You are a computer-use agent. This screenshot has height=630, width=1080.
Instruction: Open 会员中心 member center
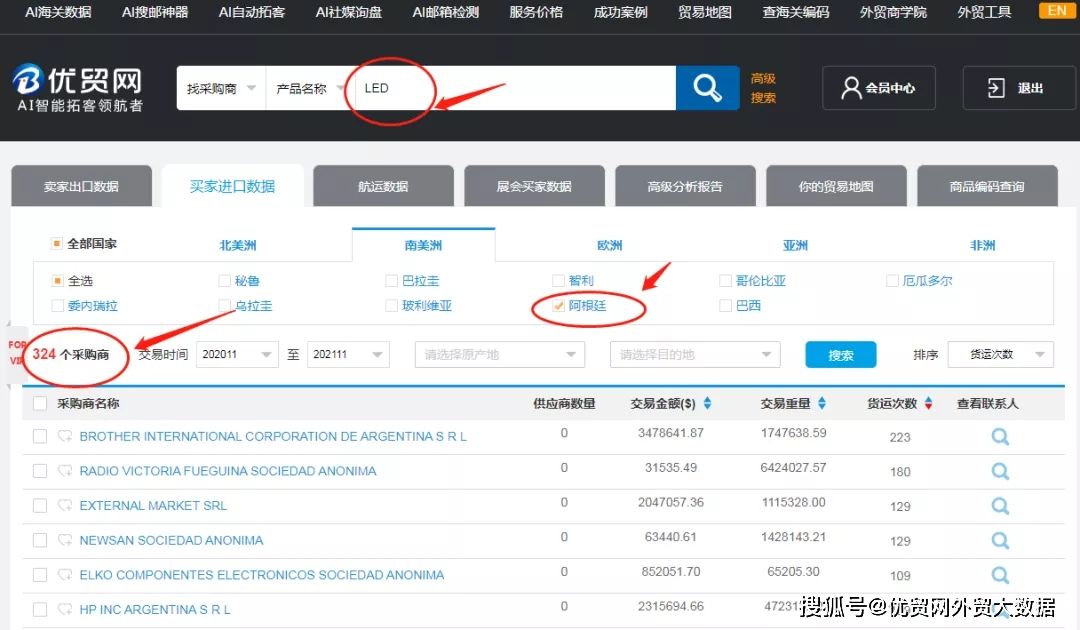pyautogui.click(x=879, y=88)
